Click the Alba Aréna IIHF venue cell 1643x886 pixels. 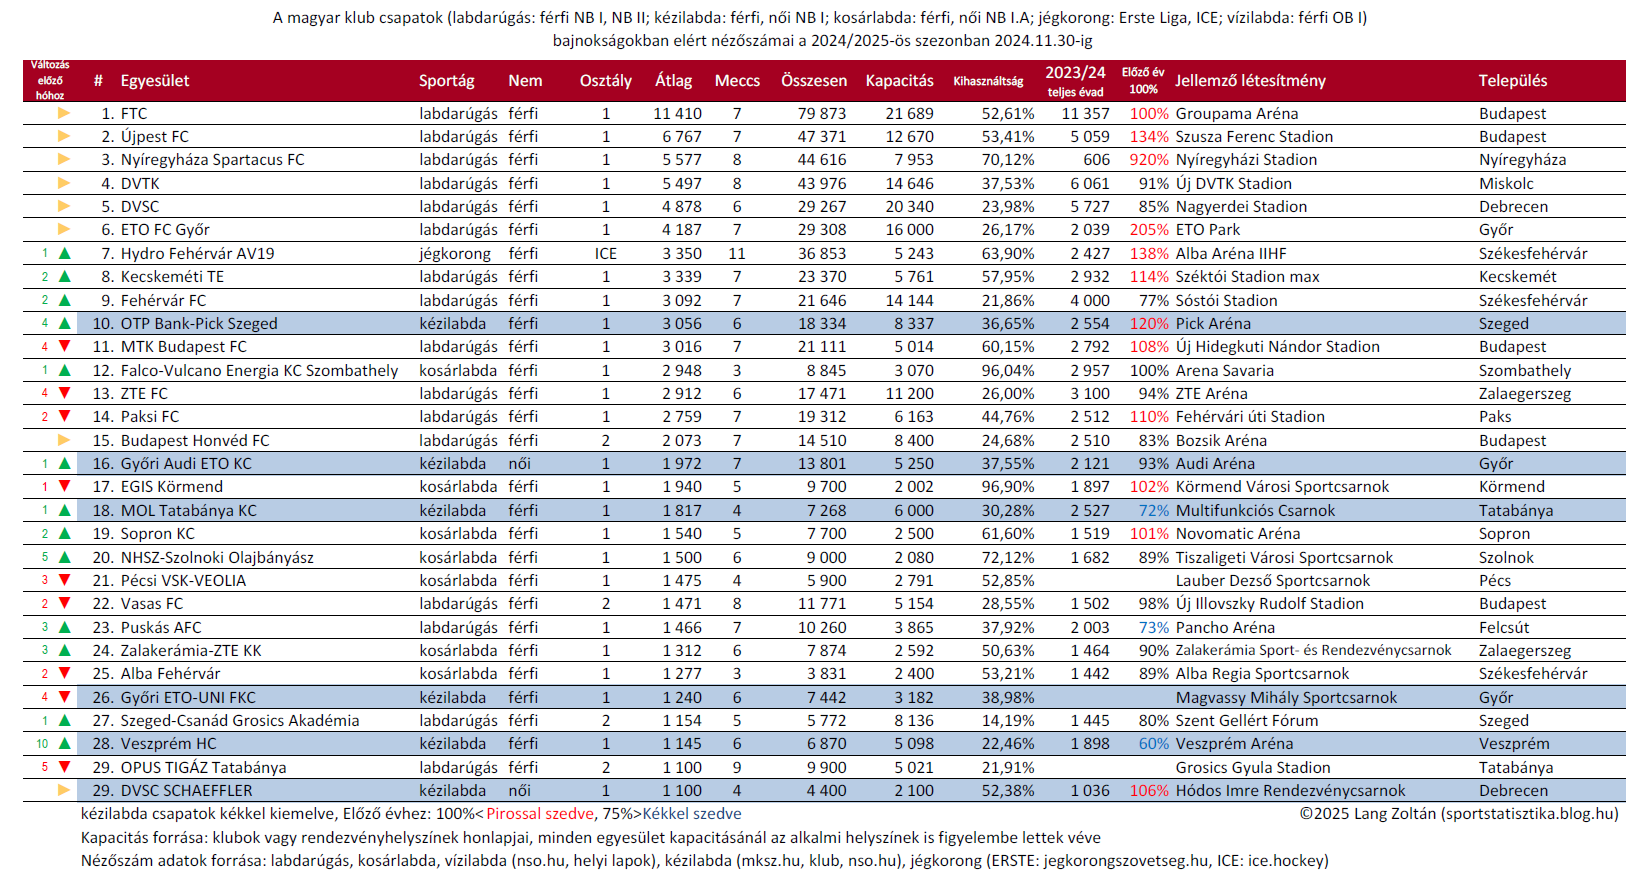coord(1231,253)
